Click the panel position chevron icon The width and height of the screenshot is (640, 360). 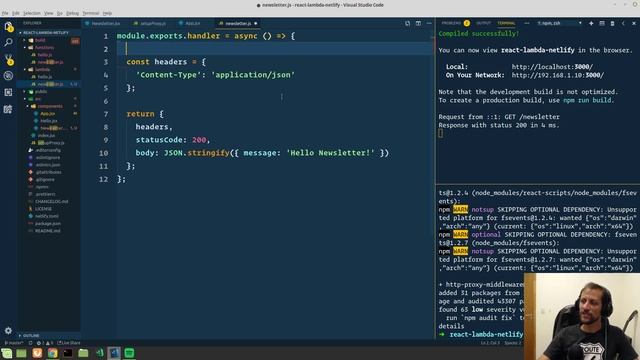[623, 23]
